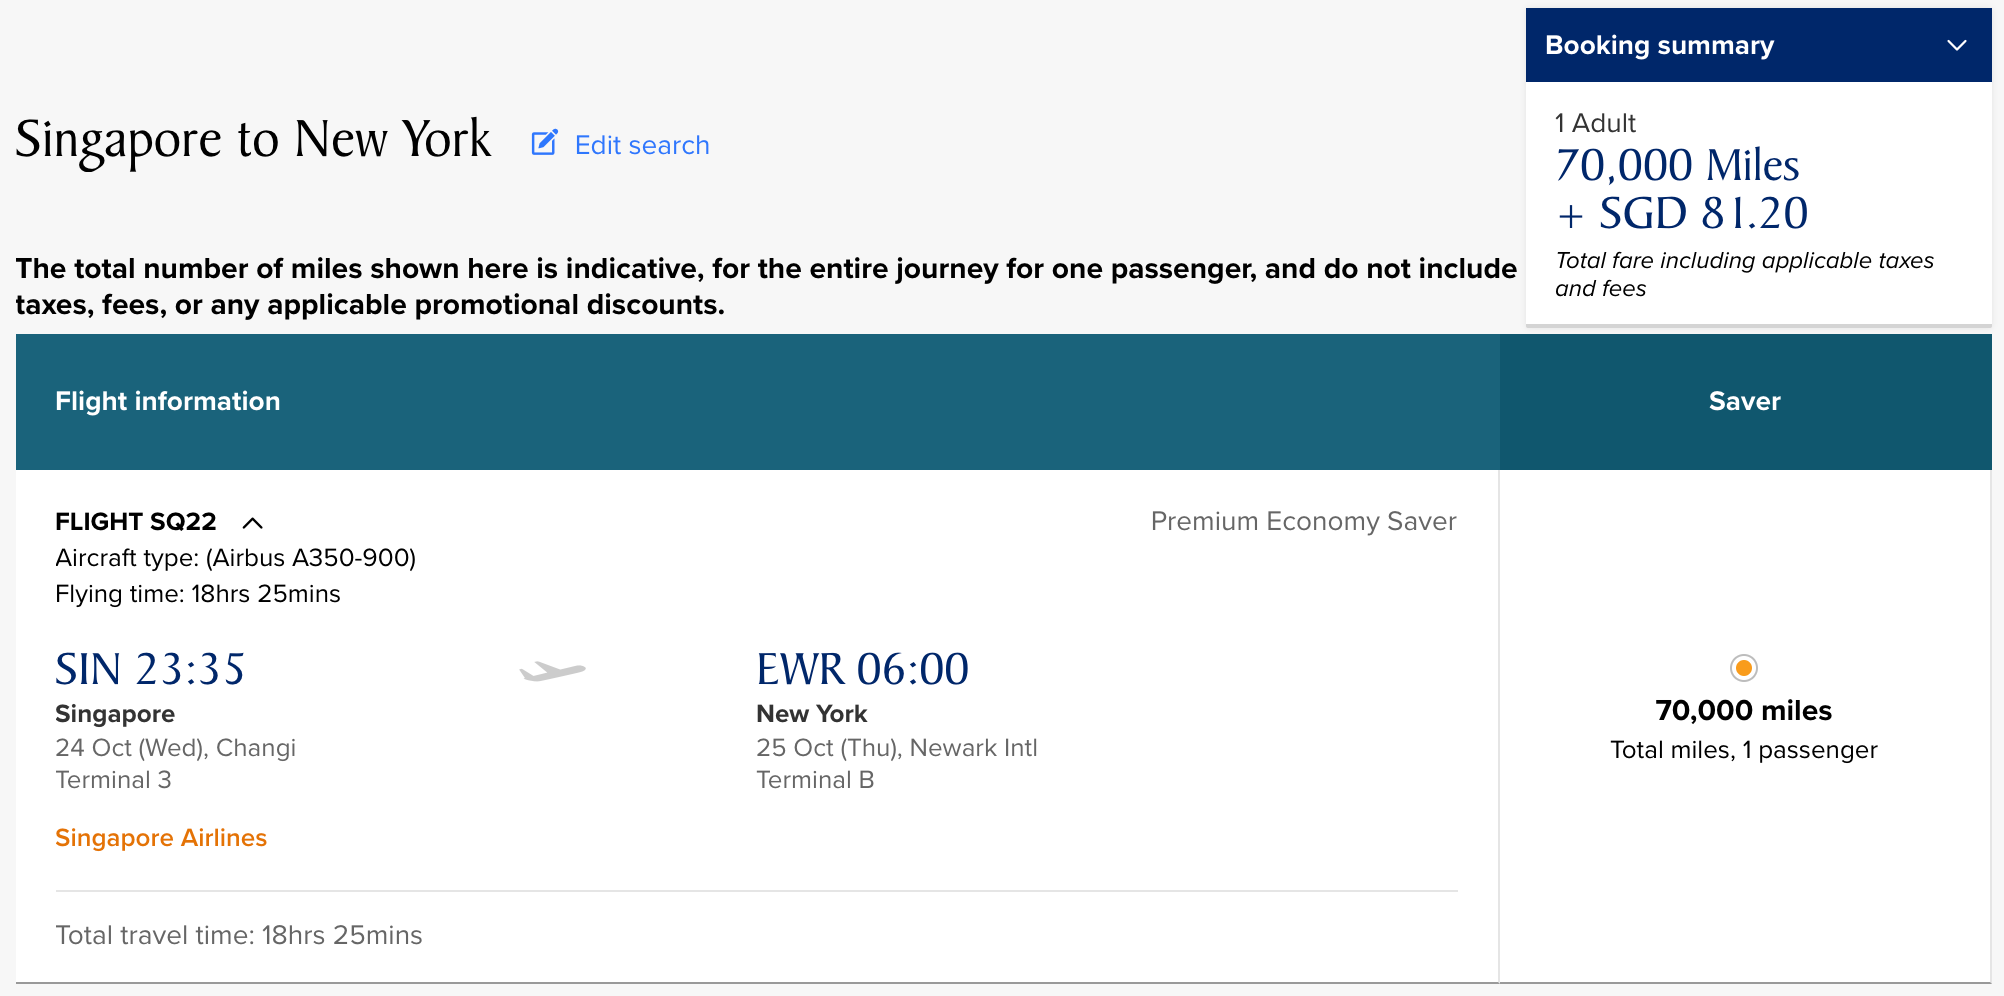Viewport: 2004px width, 996px height.
Task: Click the Premium Economy Saver label
Action: coord(1302,521)
